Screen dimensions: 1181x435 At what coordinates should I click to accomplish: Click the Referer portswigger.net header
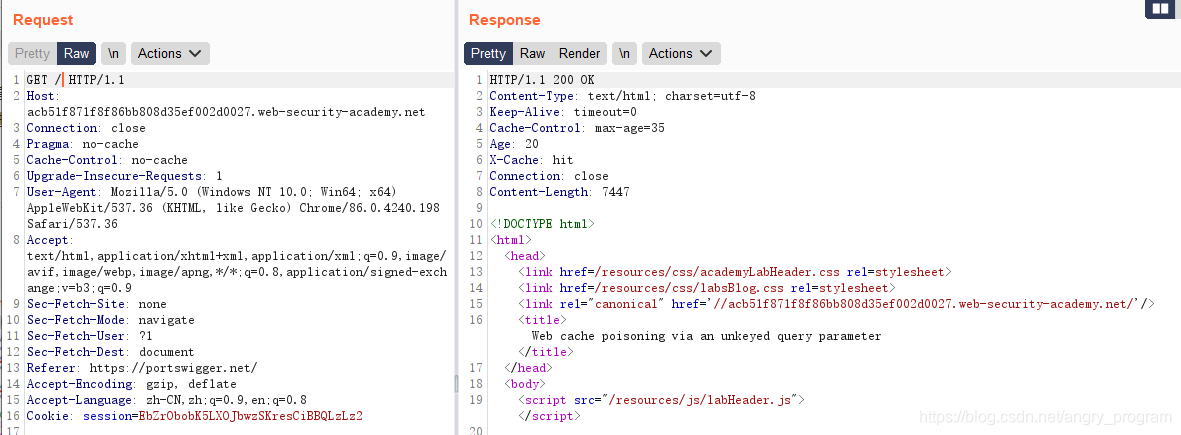(142, 368)
